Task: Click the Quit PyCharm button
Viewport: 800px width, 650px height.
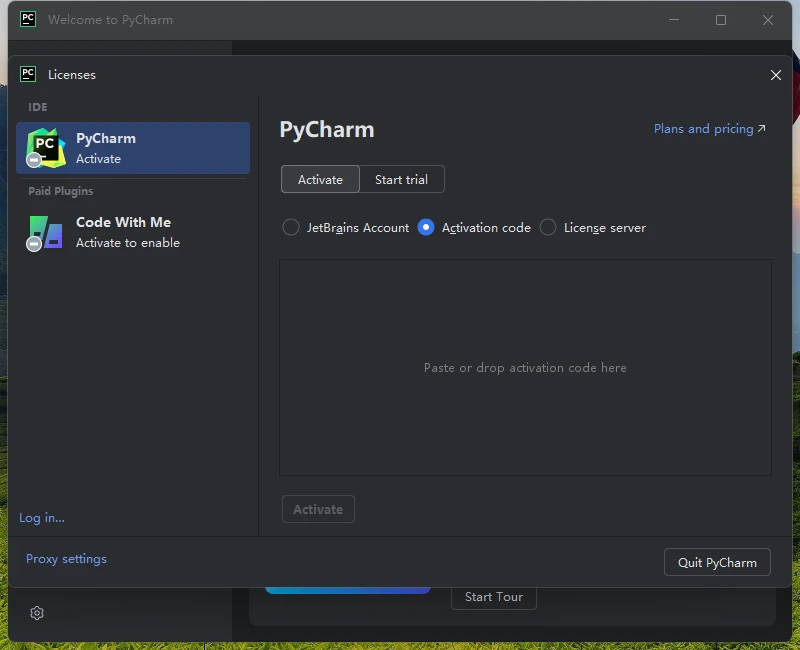Action: pos(717,562)
